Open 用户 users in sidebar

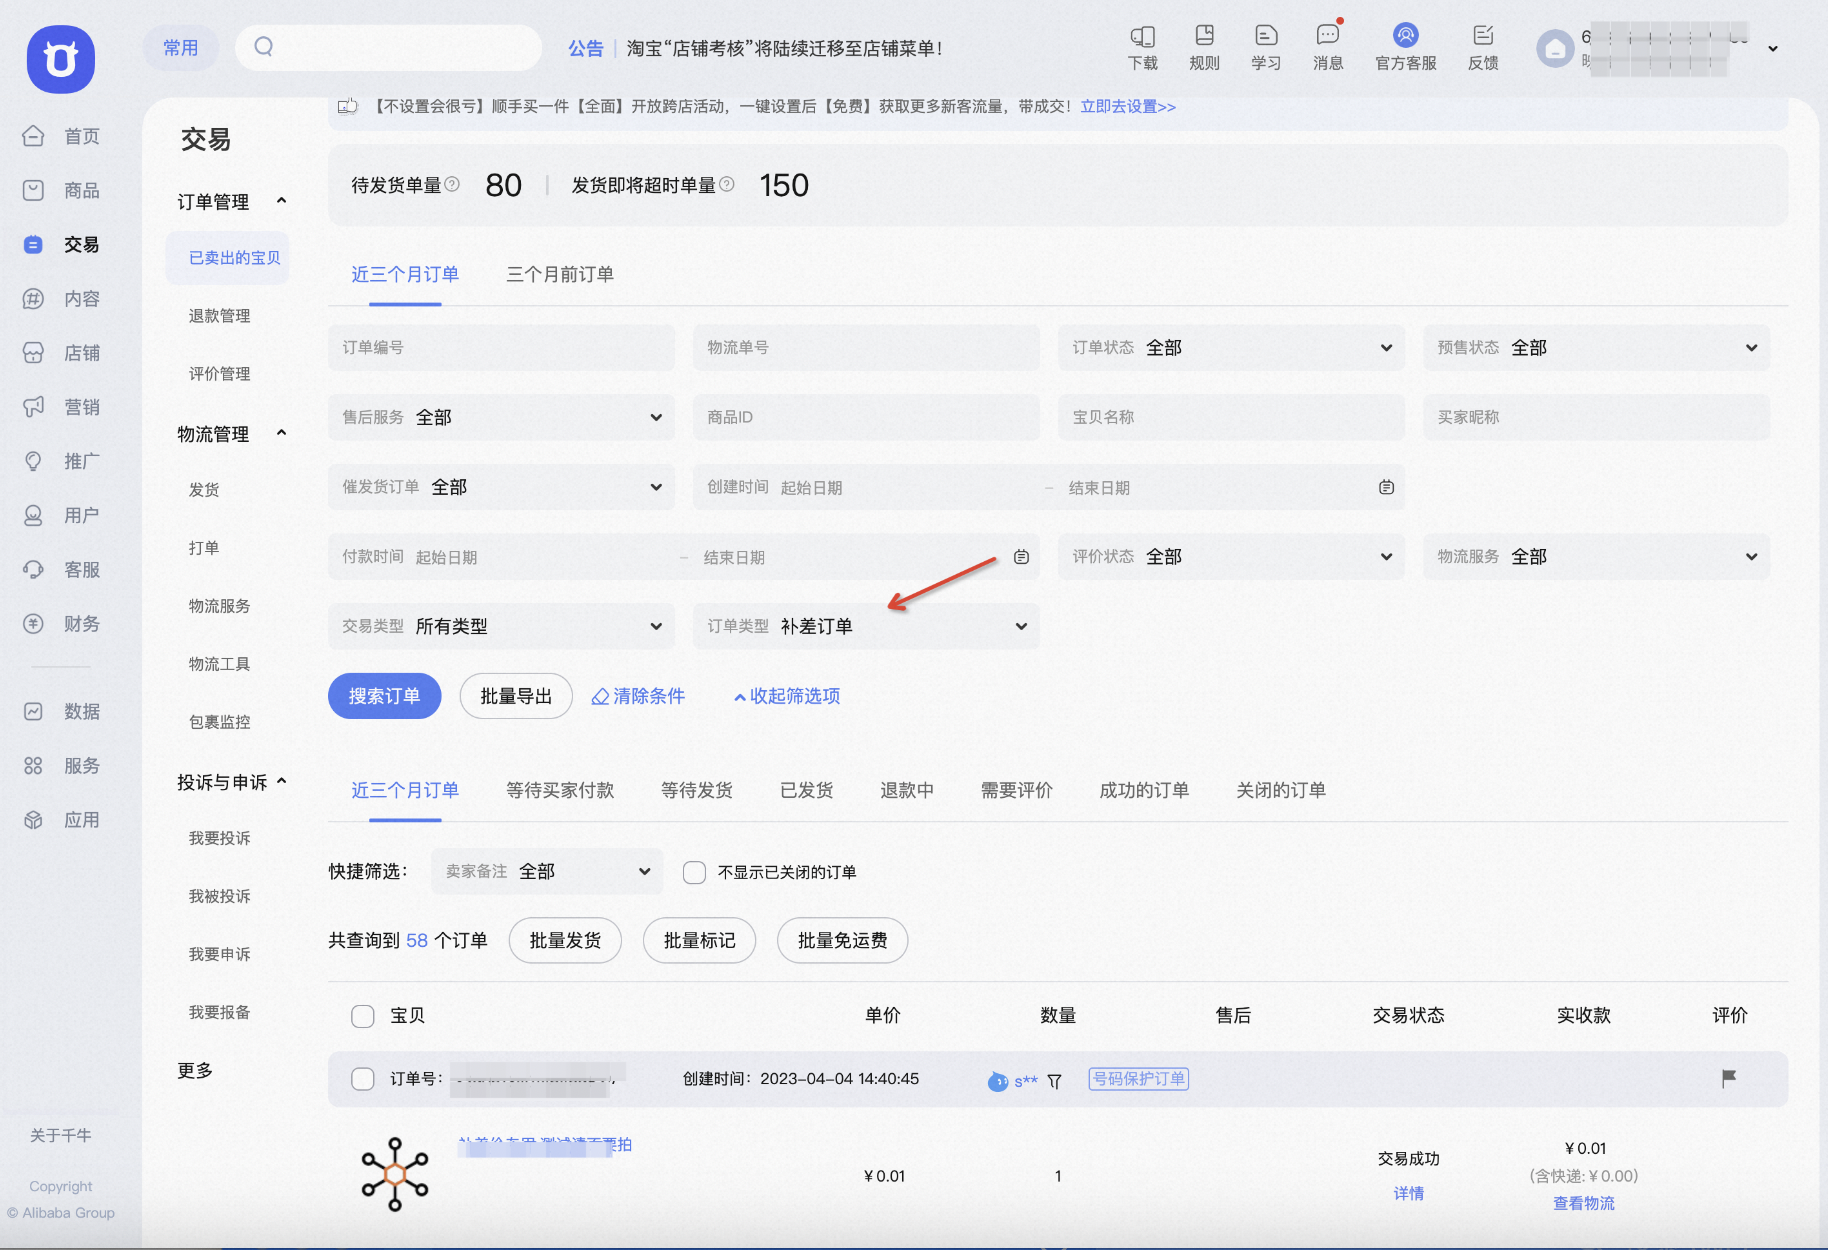[x=62, y=515]
